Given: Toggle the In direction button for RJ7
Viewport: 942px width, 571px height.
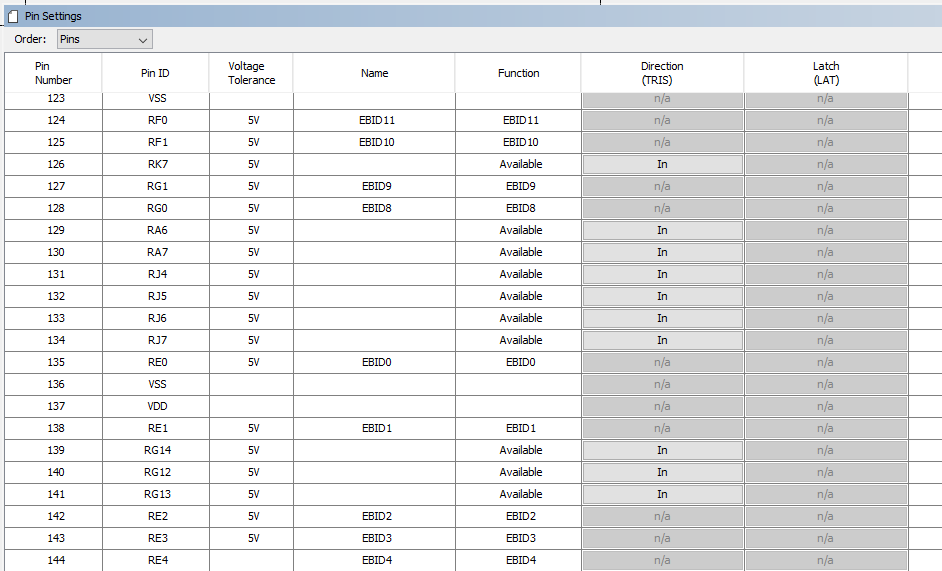Looking at the screenshot, I should pyautogui.click(x=662, y=340).
